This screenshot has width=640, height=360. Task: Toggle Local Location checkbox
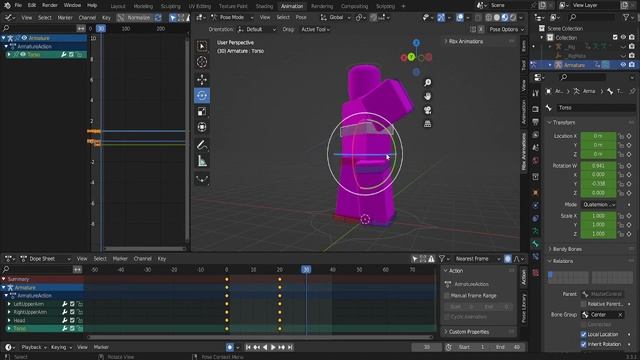pyautogui.click(x=583, y=334)
